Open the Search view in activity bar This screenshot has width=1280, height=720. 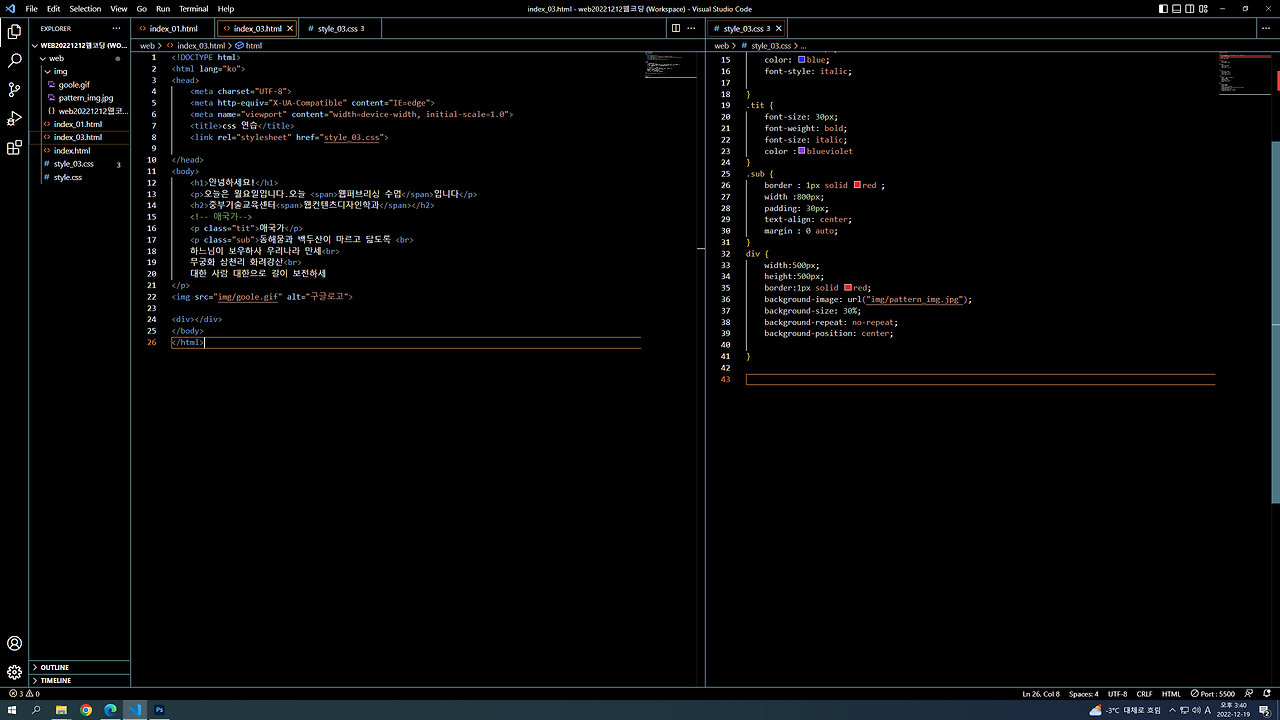[x=14, y=61]
